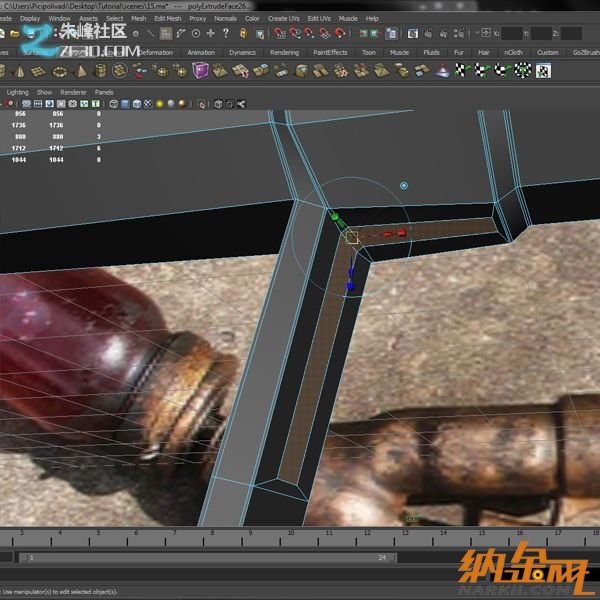Open the Create UVs menu
This screenshot has width=600, height=600.
283,18
